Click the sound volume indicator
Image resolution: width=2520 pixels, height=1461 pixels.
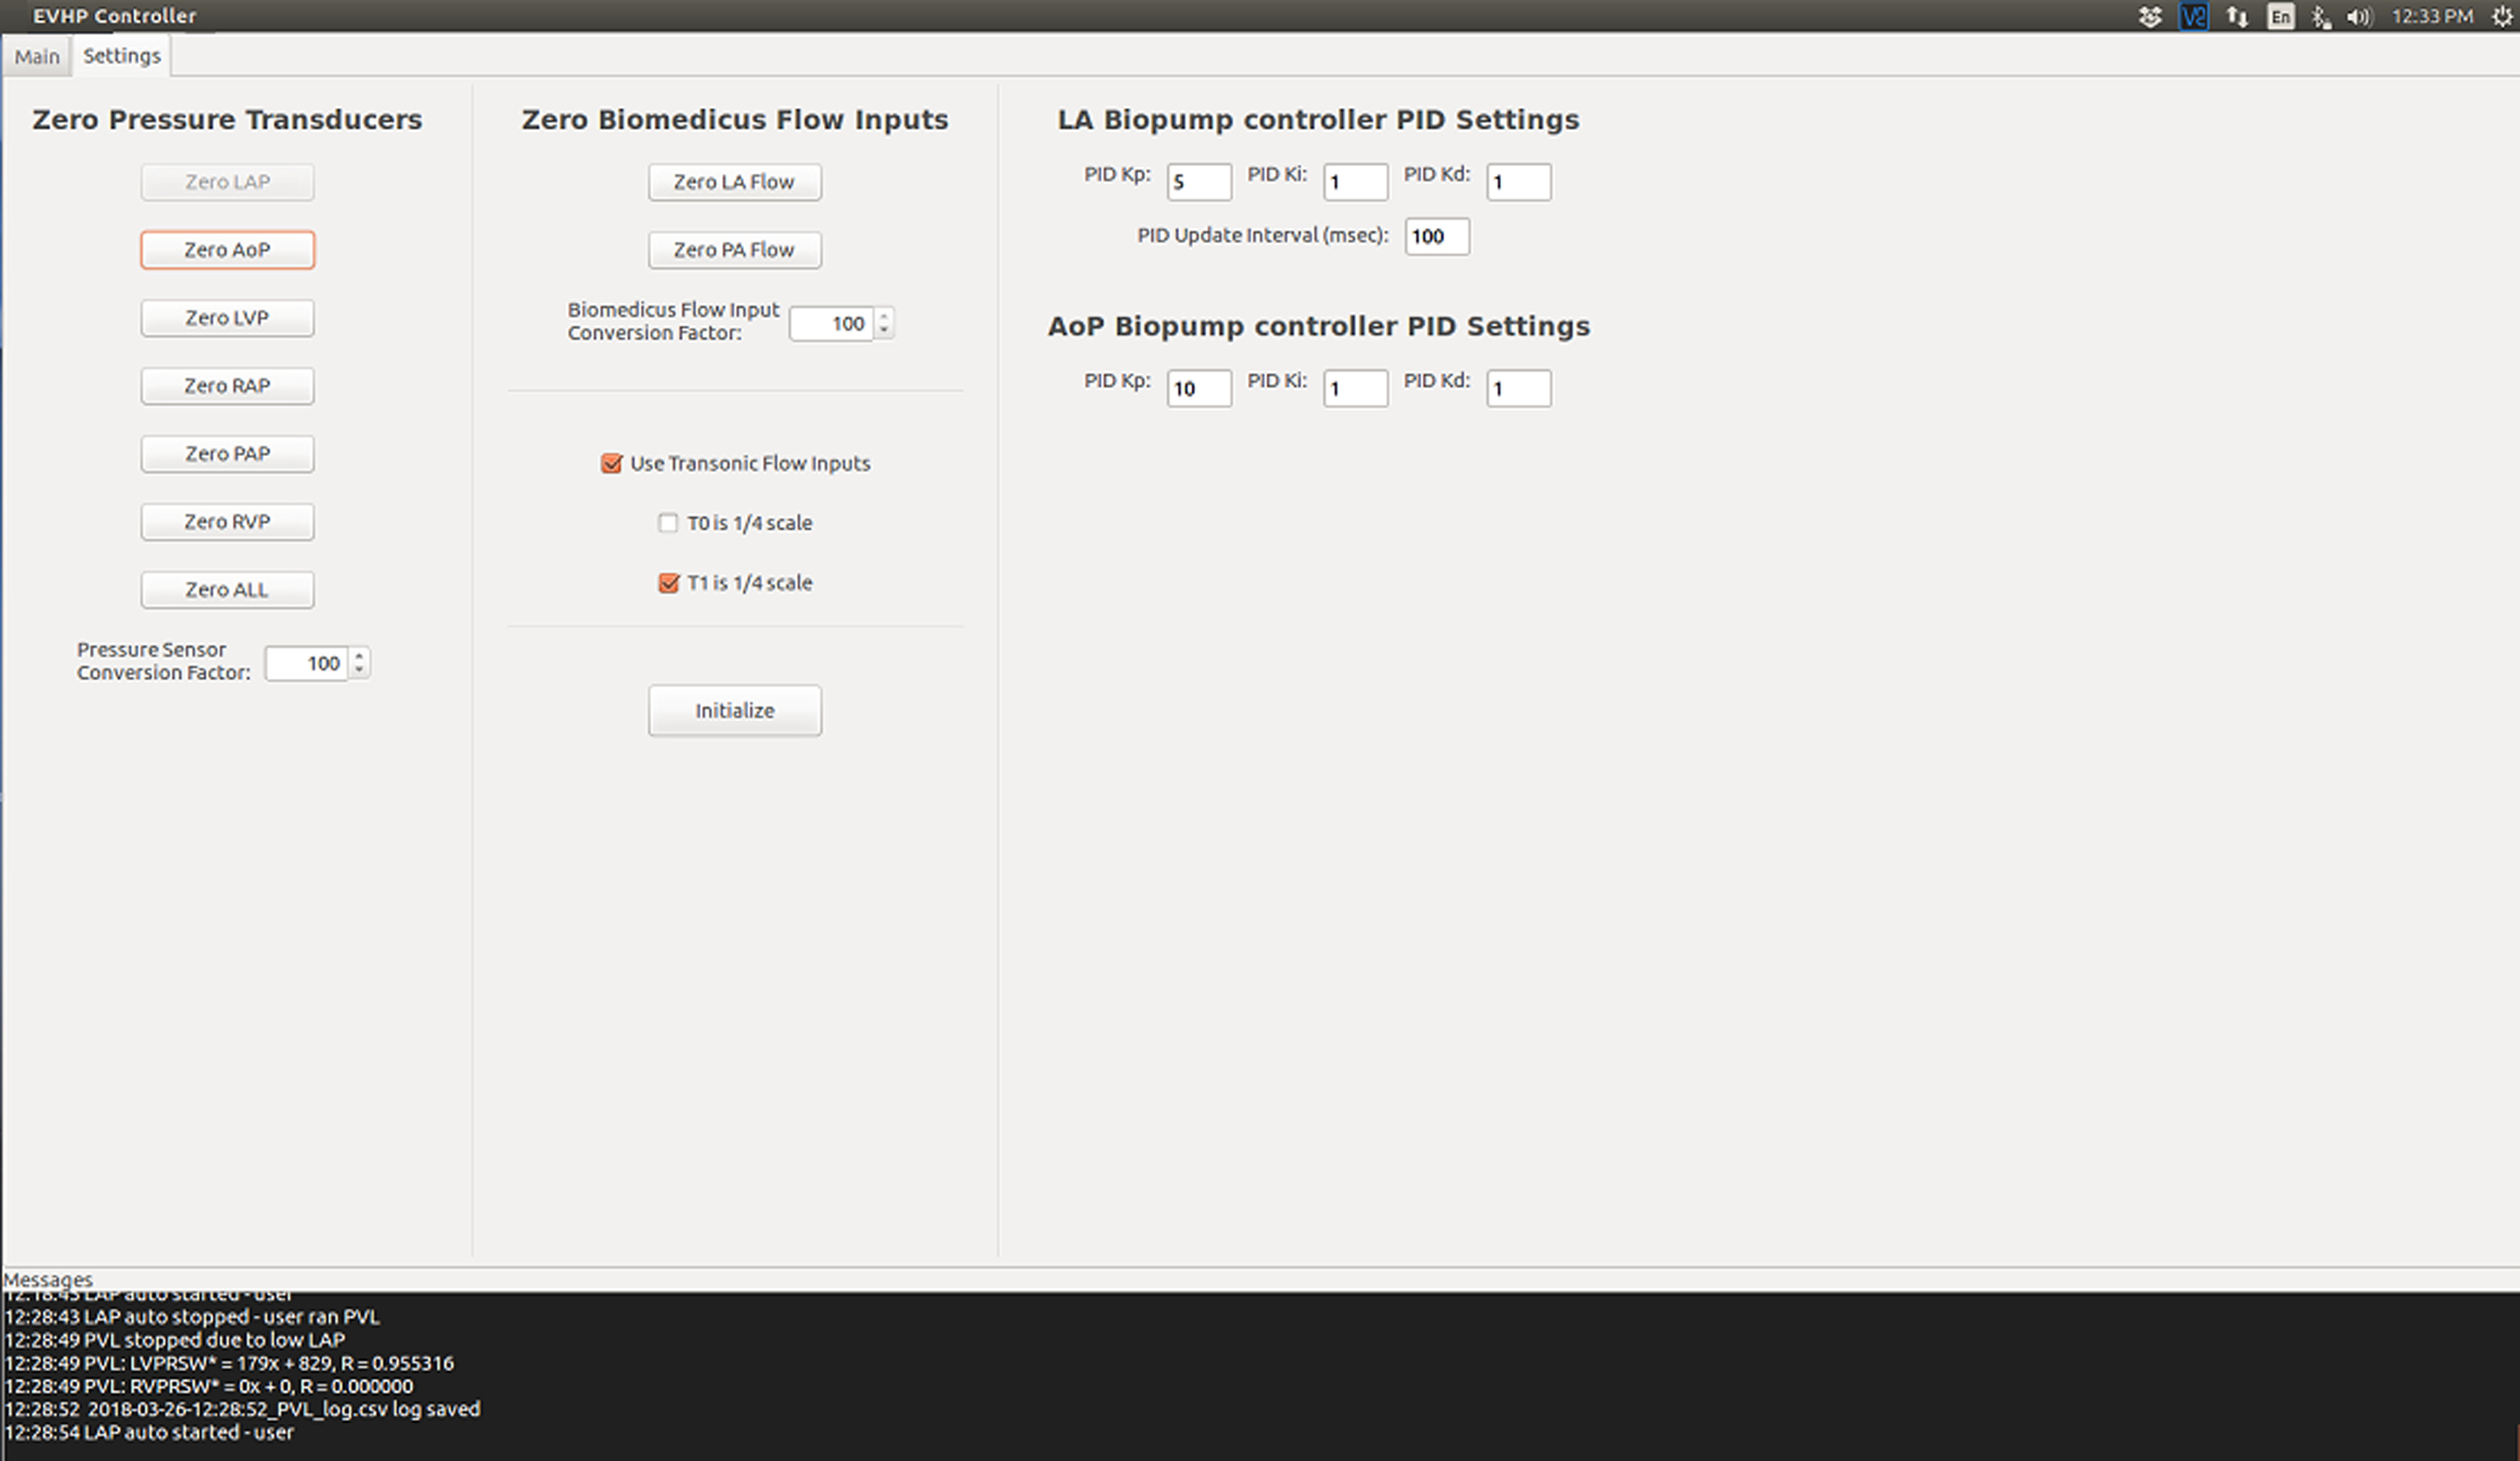pos(2358,16)
